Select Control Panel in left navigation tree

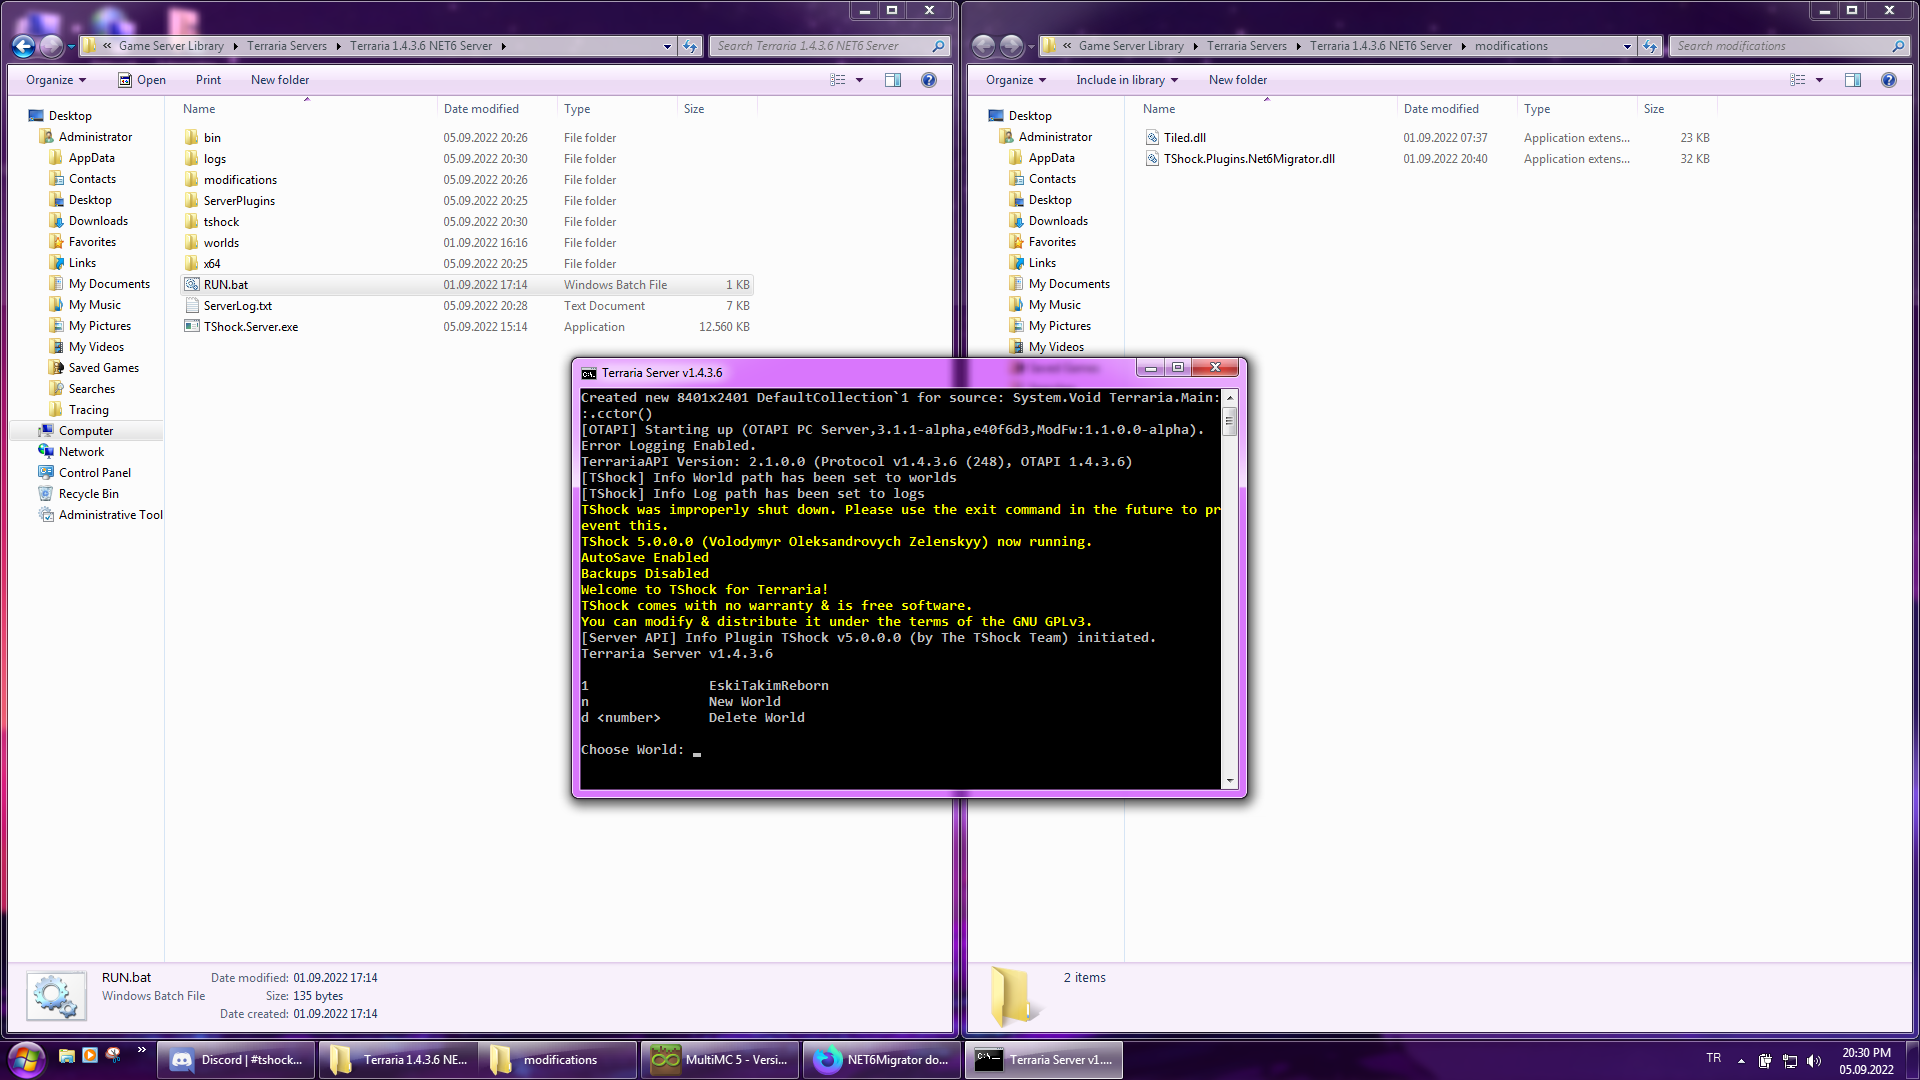pos(95,473)
